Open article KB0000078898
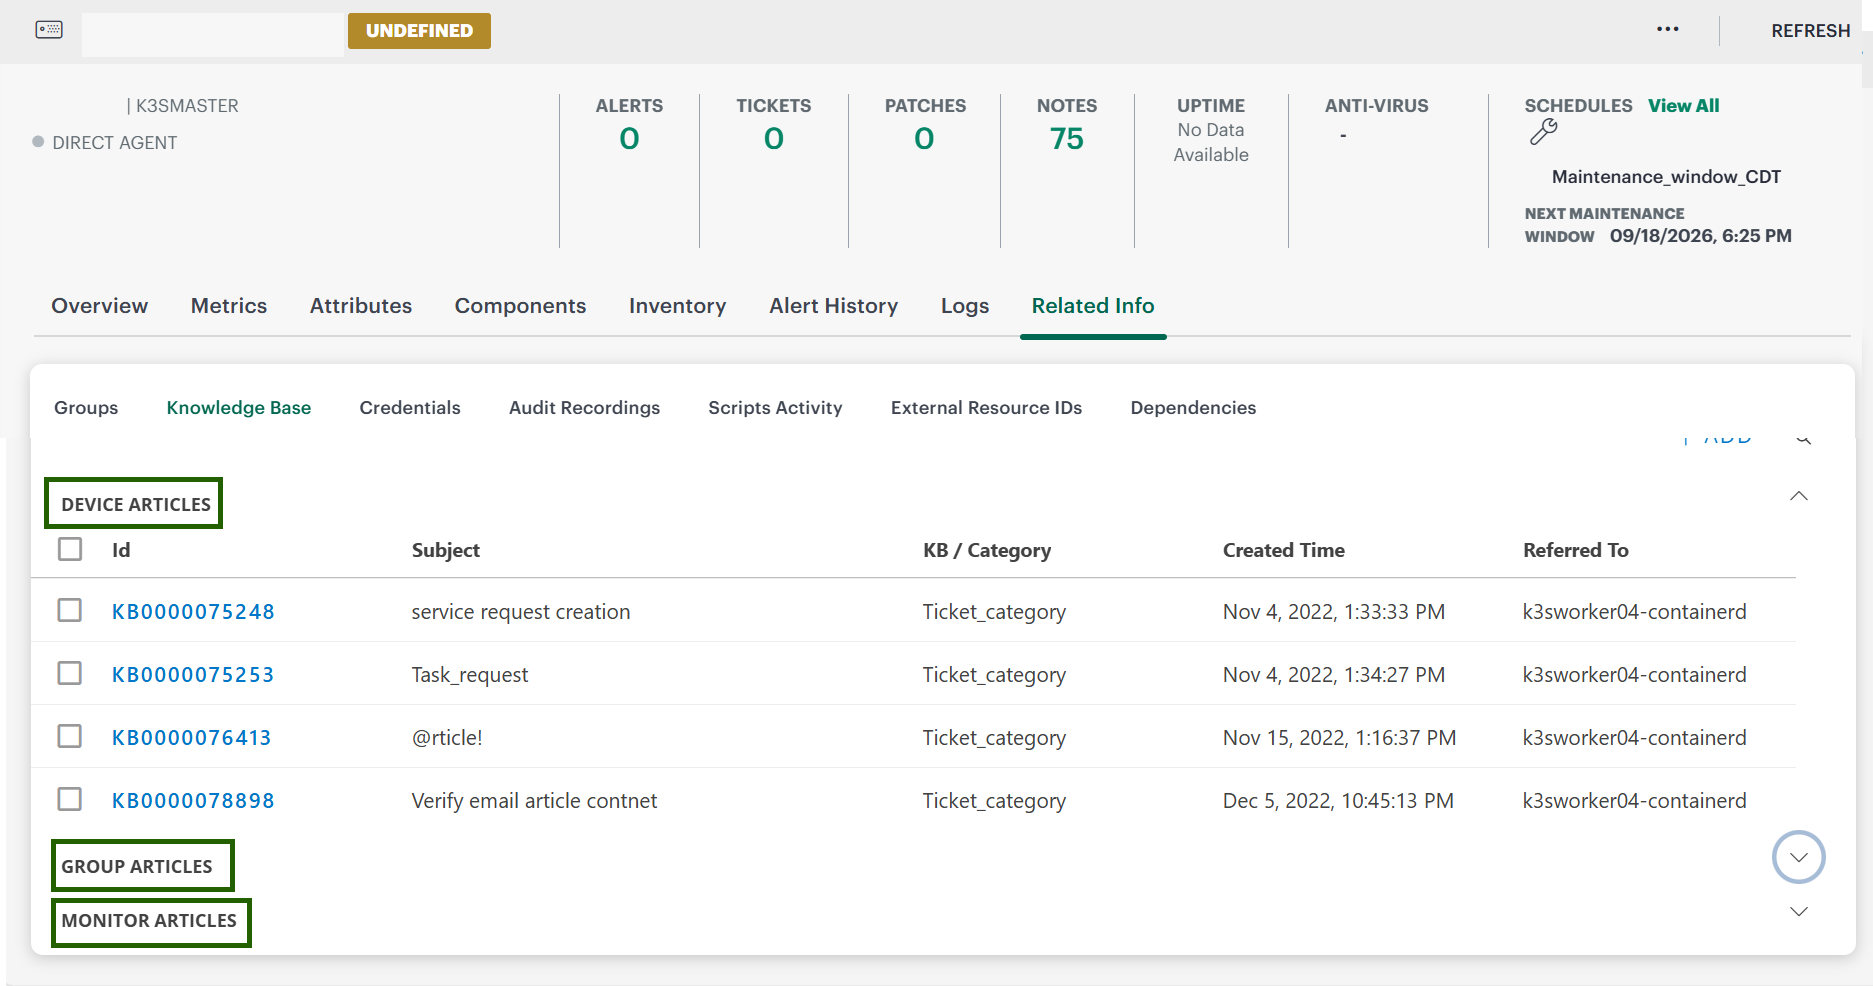This screenshot has width=1873, height=986. (x=193, y=801)
